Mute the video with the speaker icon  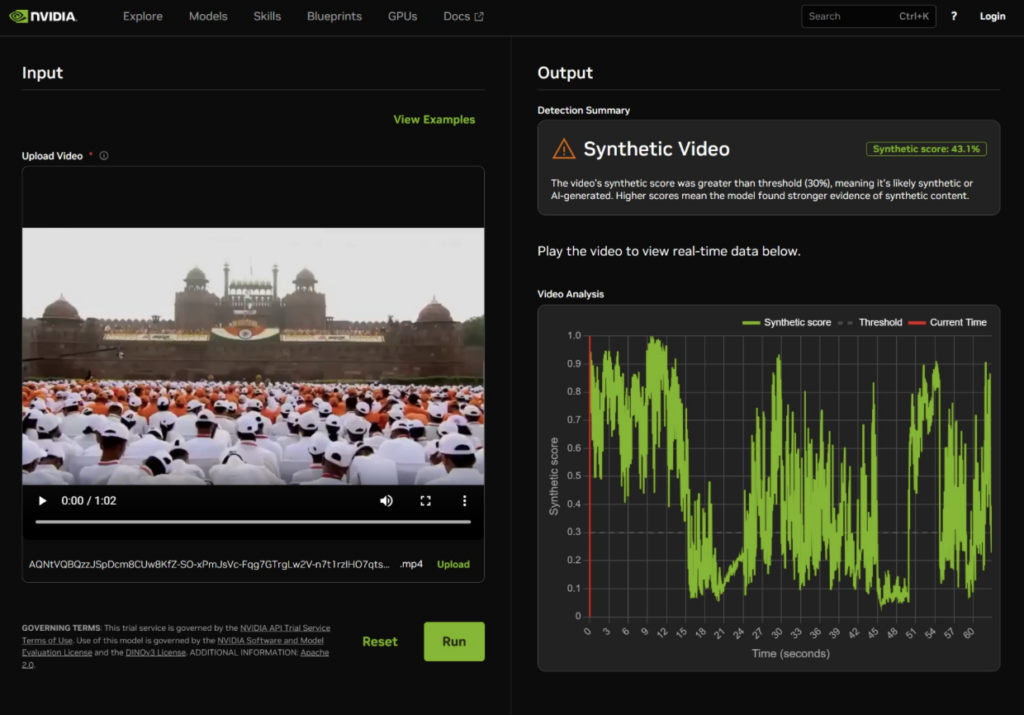(387, 501)
